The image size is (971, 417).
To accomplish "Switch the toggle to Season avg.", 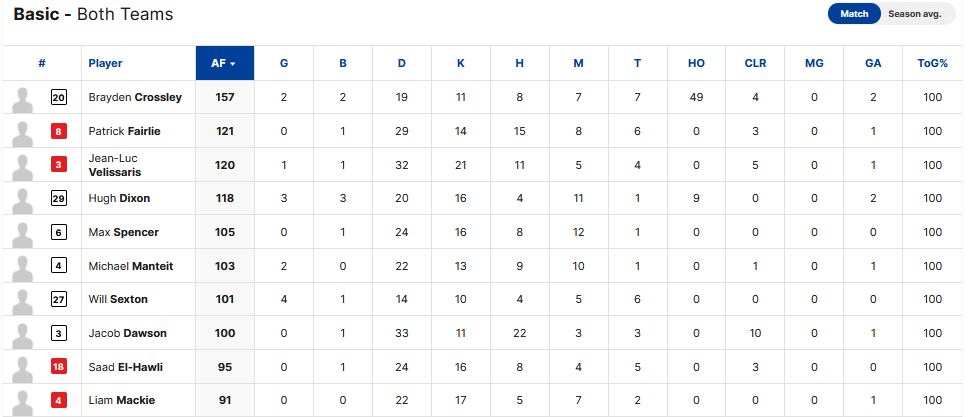I will (x=914, y=14).
